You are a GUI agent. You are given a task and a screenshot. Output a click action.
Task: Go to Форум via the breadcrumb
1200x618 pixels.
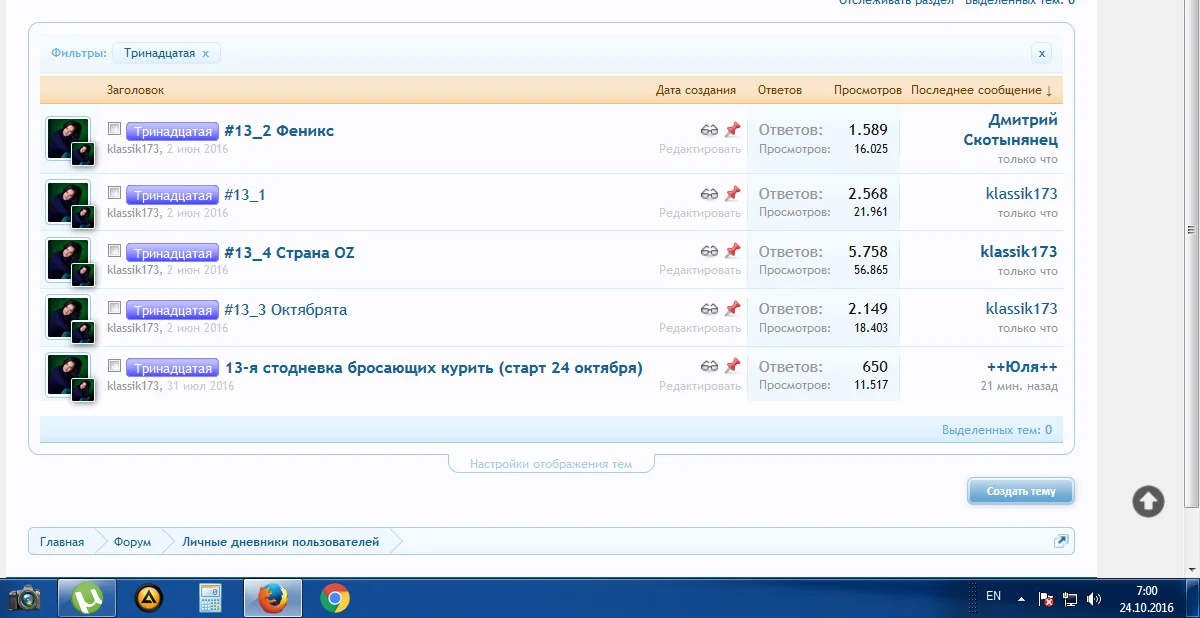click(x=131, y=540)
